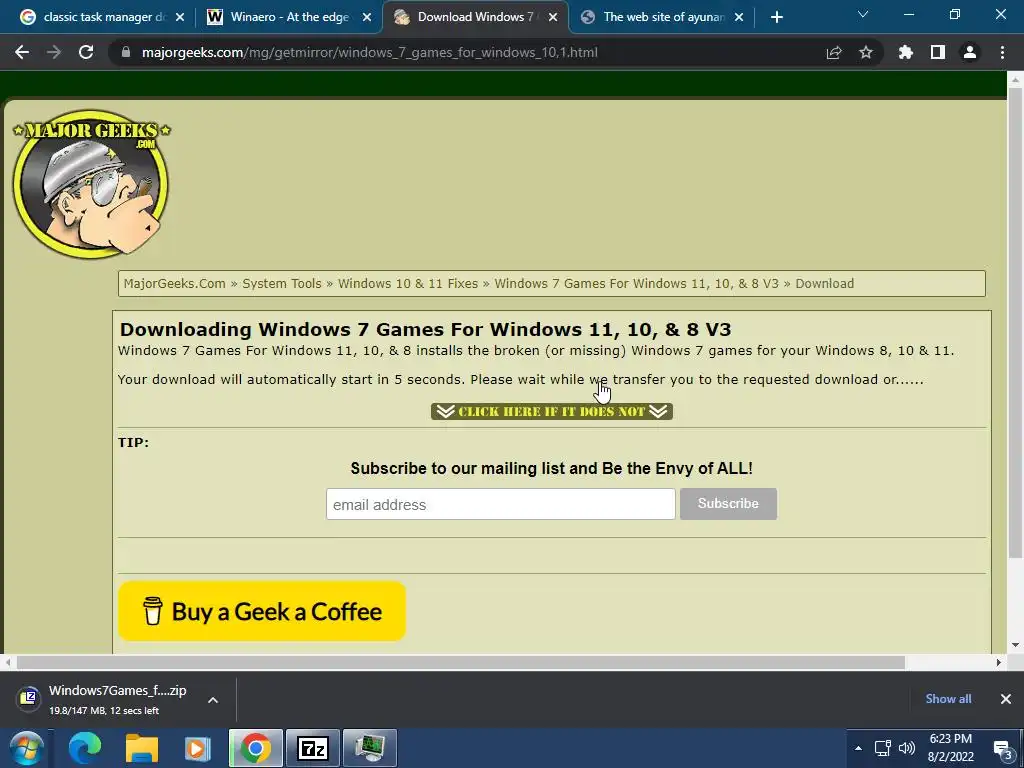1024x768 pixels.
Task: Open a new tab with the plus button
Action: pyautogui.click(x=776, y=17)
